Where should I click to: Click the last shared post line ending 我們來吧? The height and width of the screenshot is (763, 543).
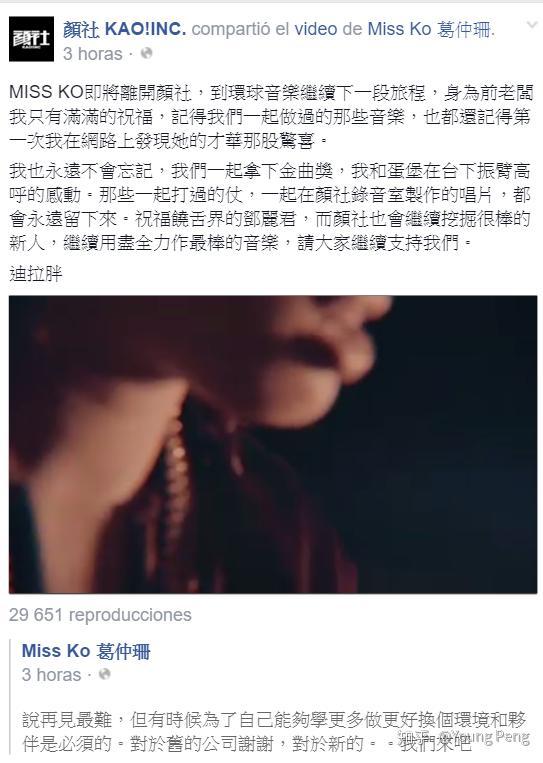[x=247, y=744]
